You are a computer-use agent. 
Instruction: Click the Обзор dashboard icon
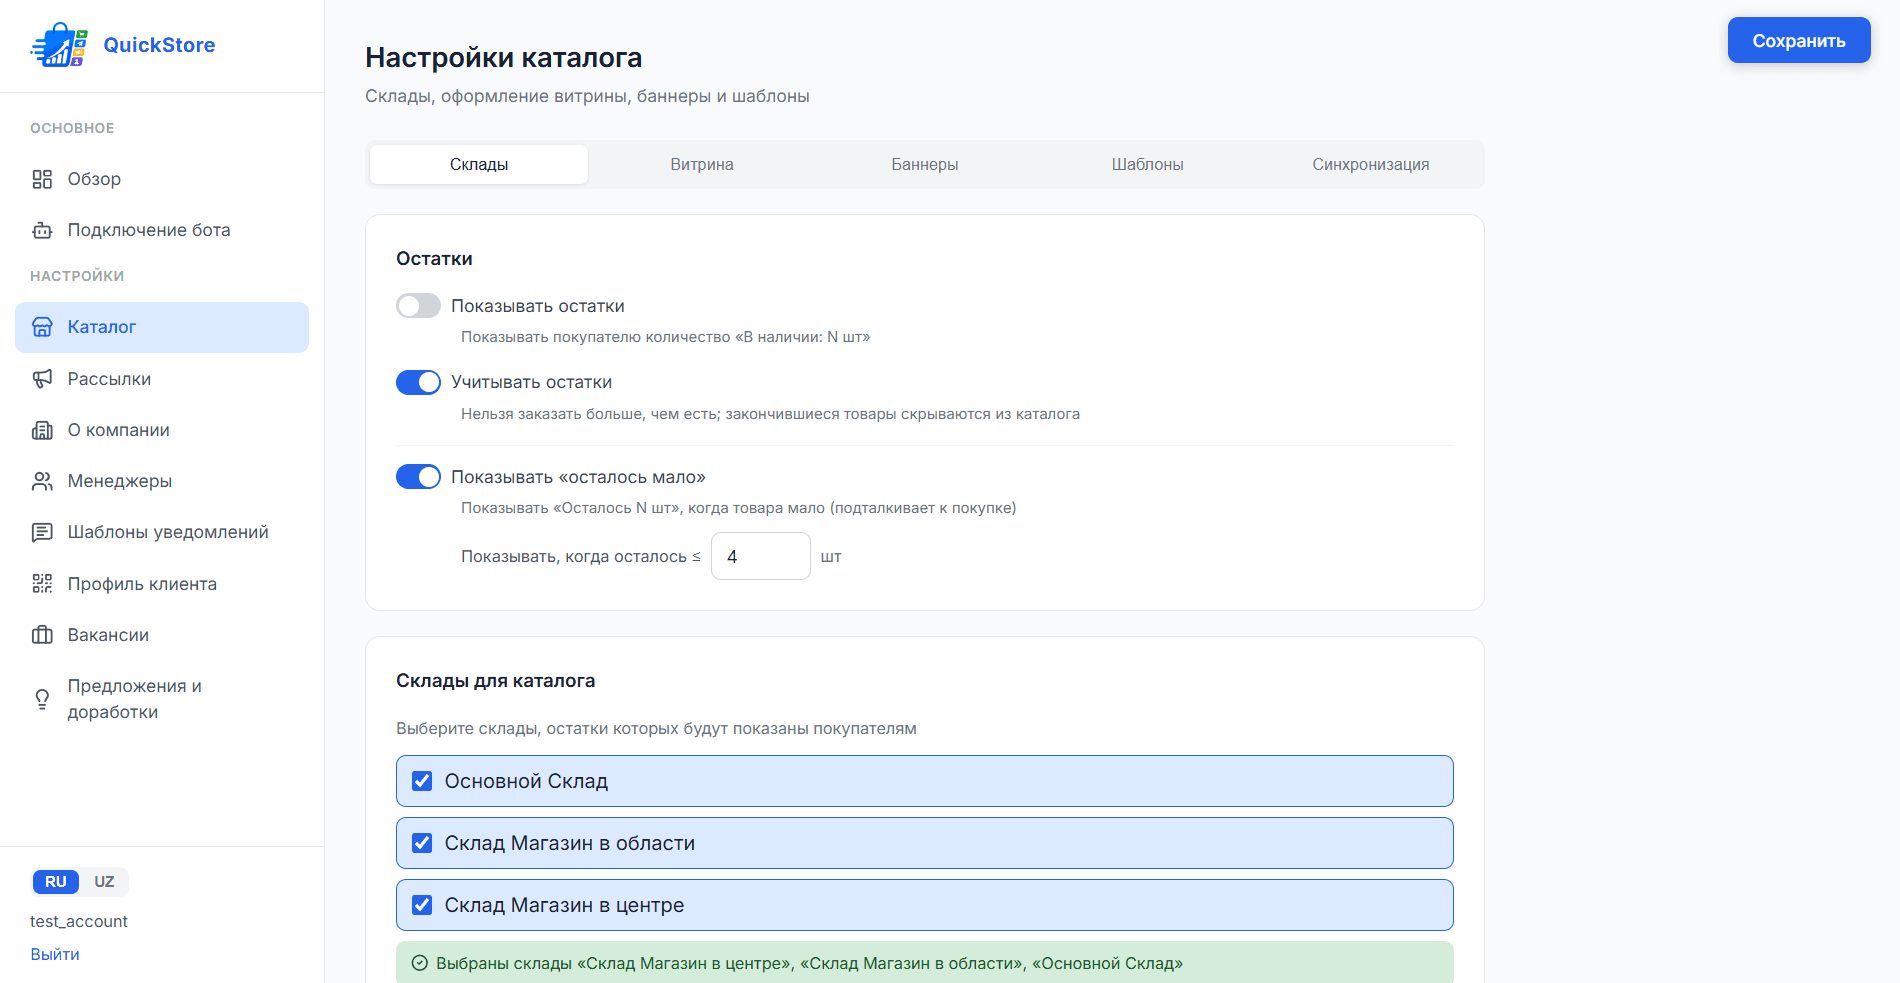coord(42,179)
